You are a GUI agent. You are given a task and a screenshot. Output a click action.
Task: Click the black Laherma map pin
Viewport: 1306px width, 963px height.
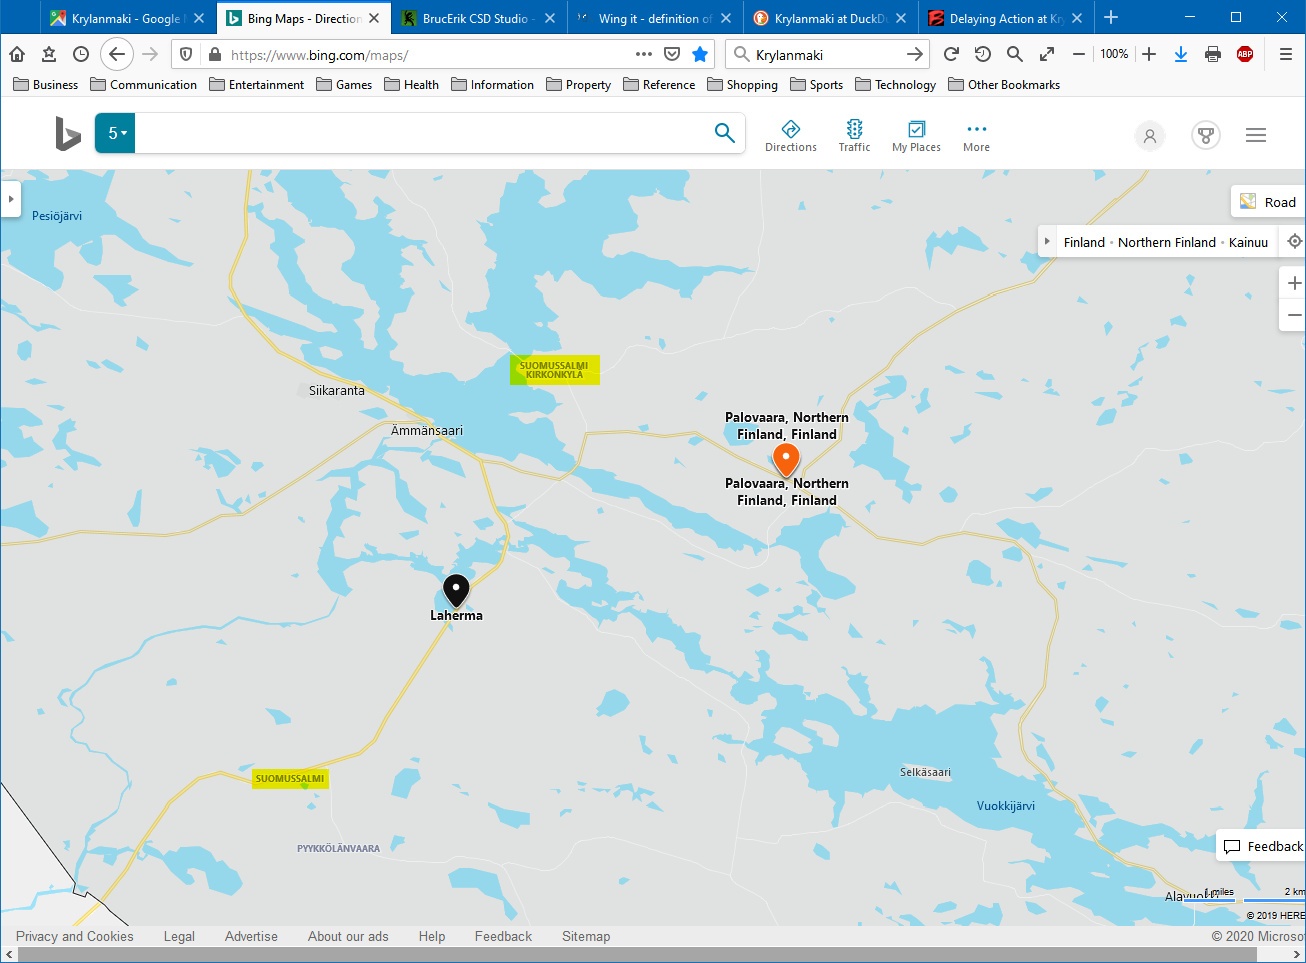pos(456,590)
